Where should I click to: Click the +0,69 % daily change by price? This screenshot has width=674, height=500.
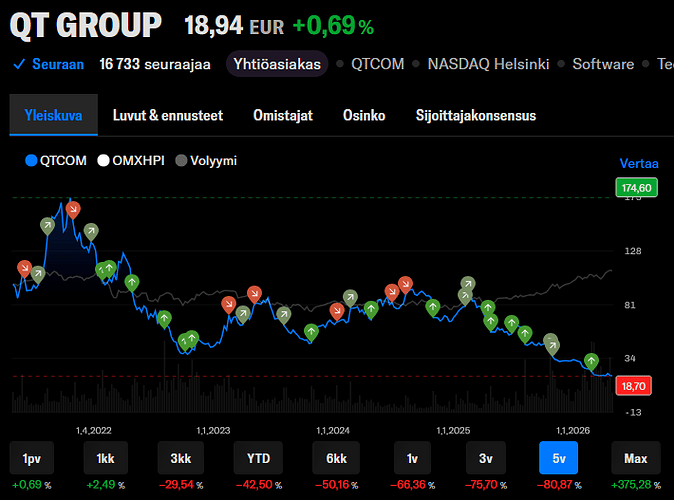(333, 26)
